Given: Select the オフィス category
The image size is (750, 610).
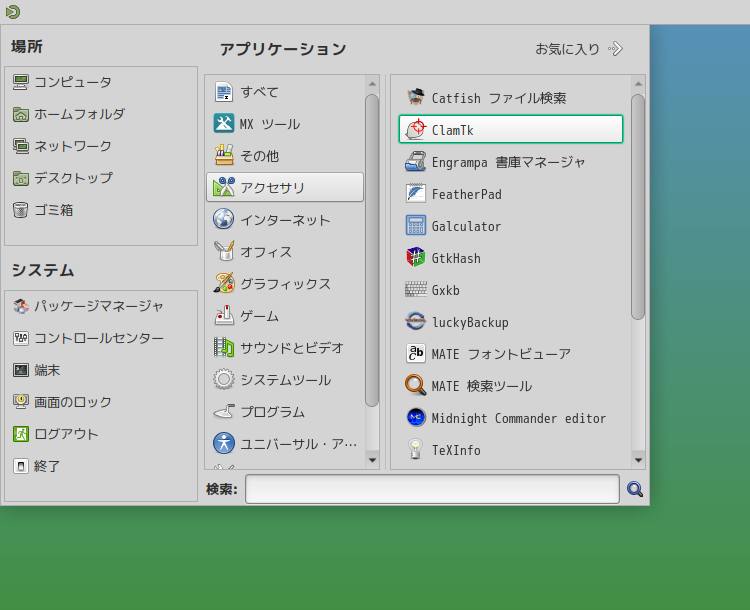Looking at the screenshot, I should click(x=285, y=252).
